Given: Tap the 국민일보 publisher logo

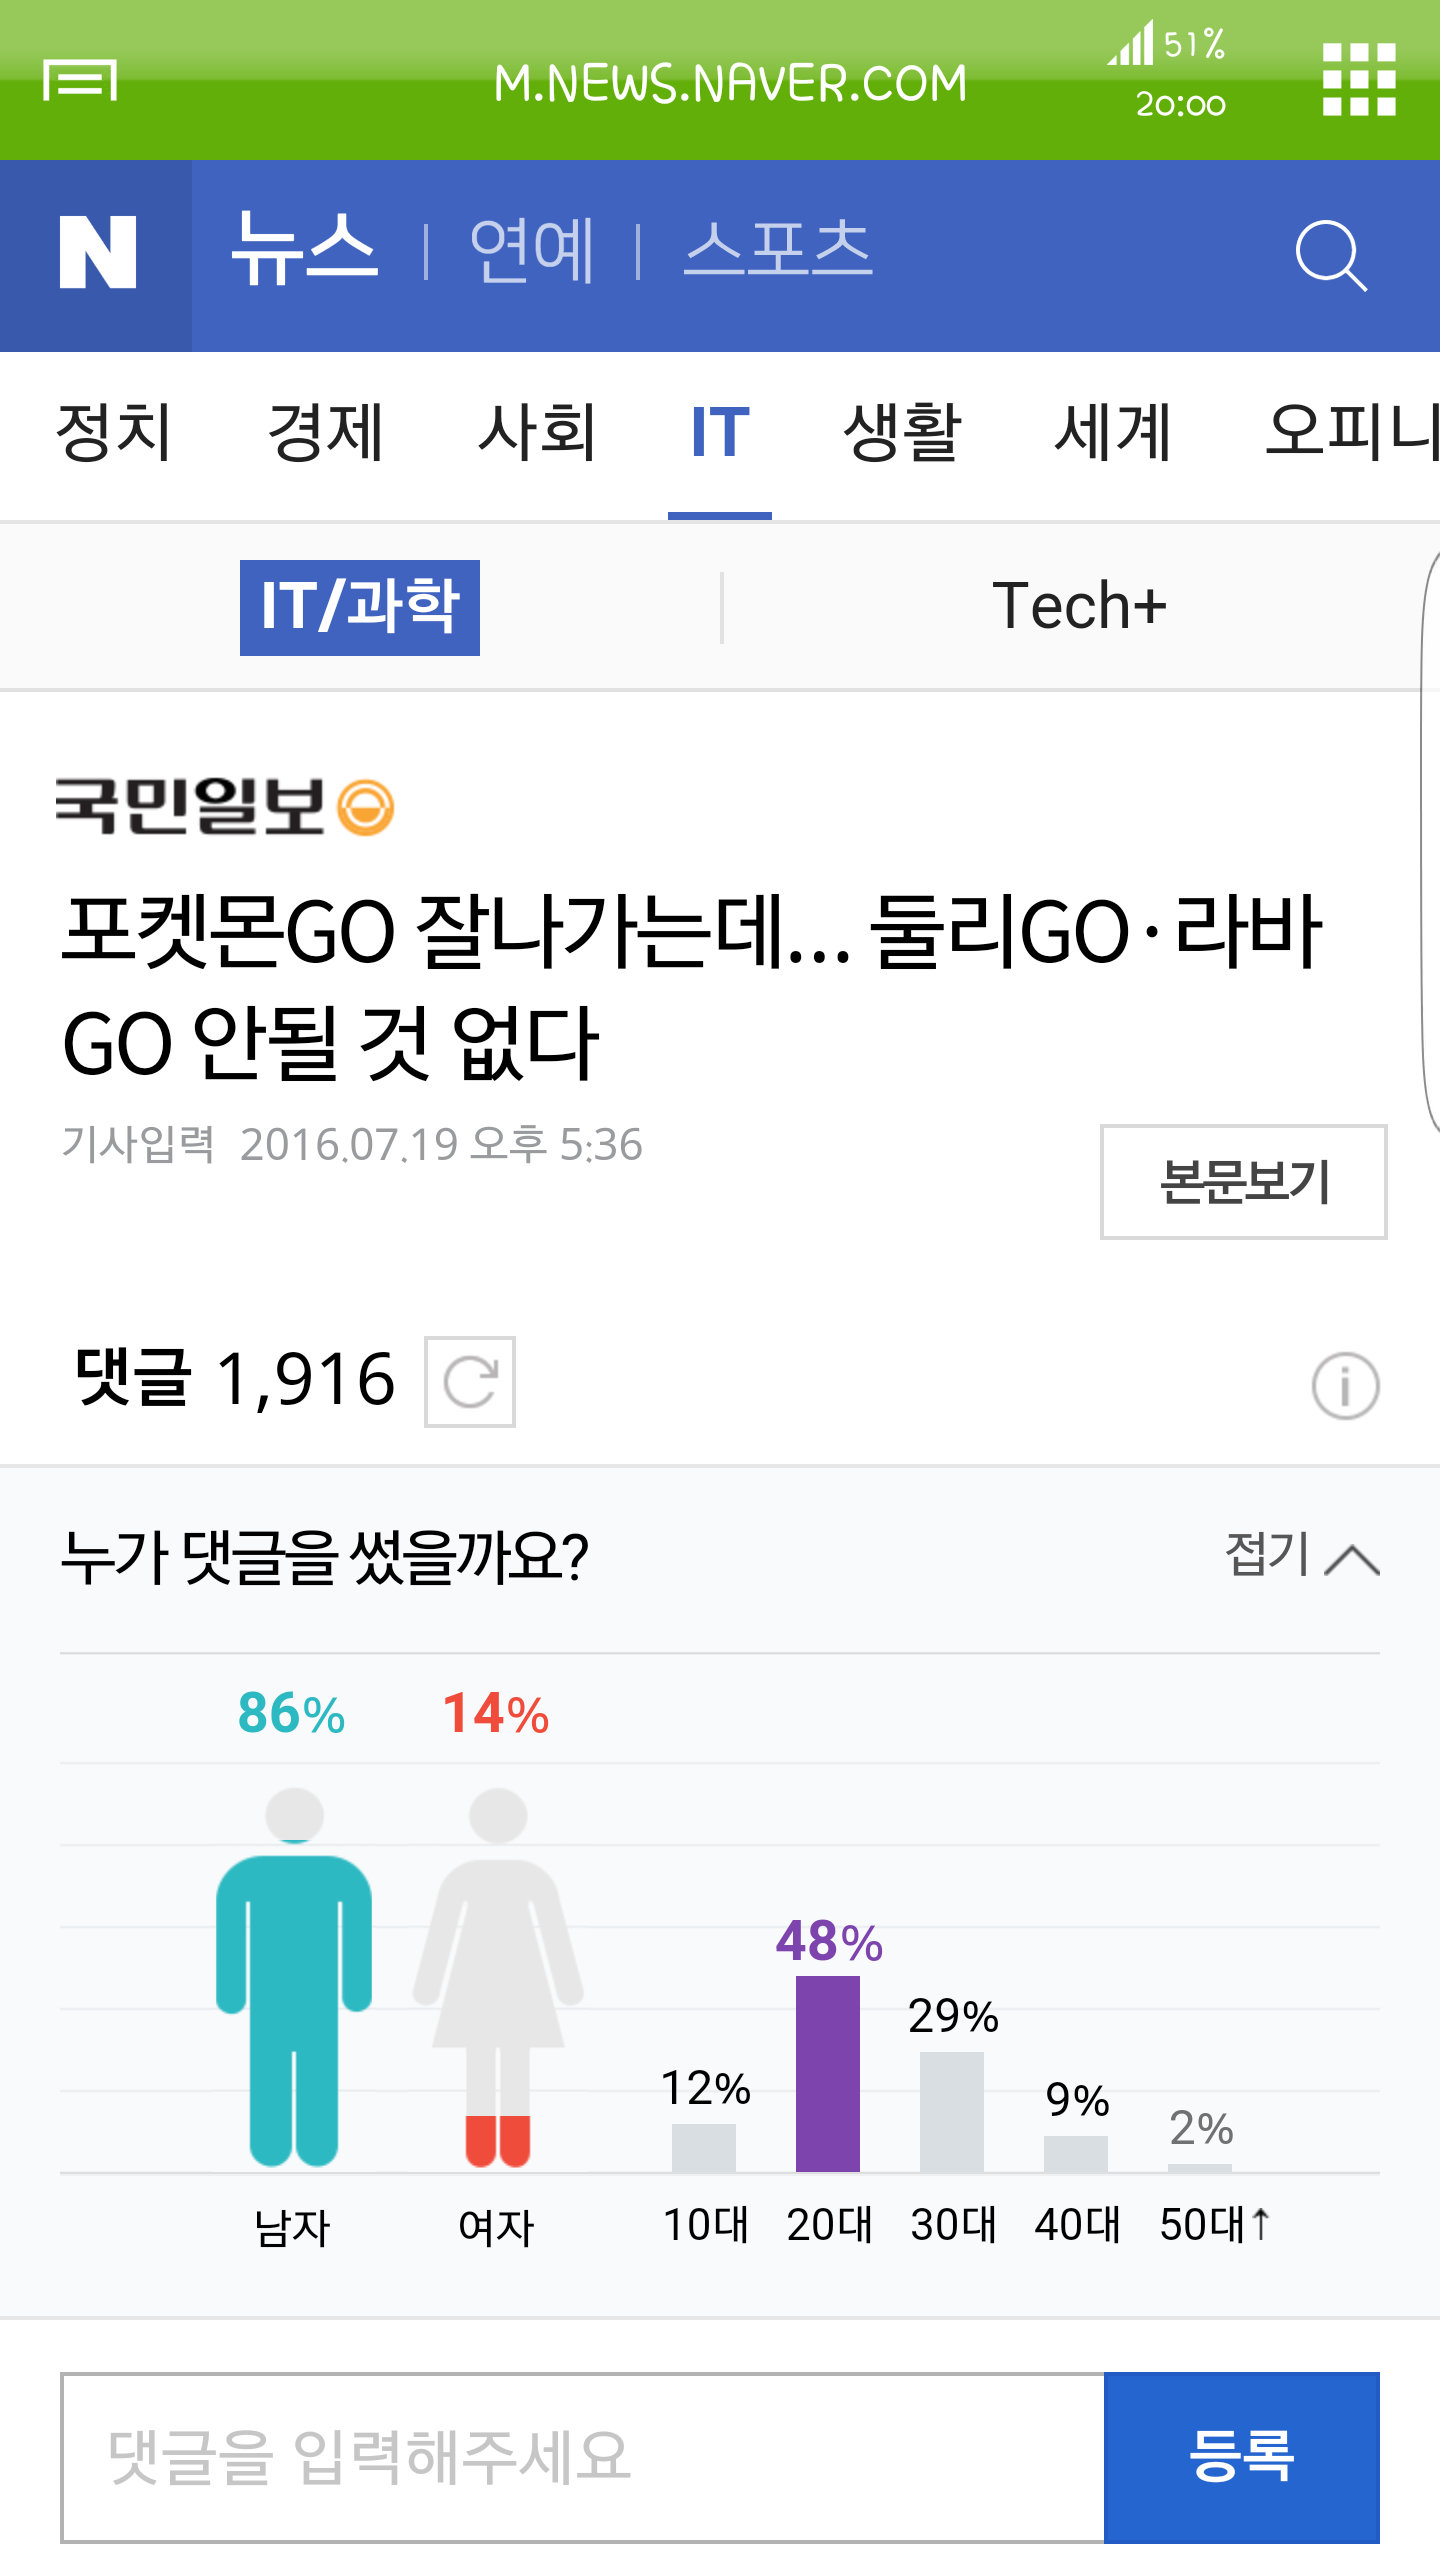Looking at the screenshot, I should (225, 806).
